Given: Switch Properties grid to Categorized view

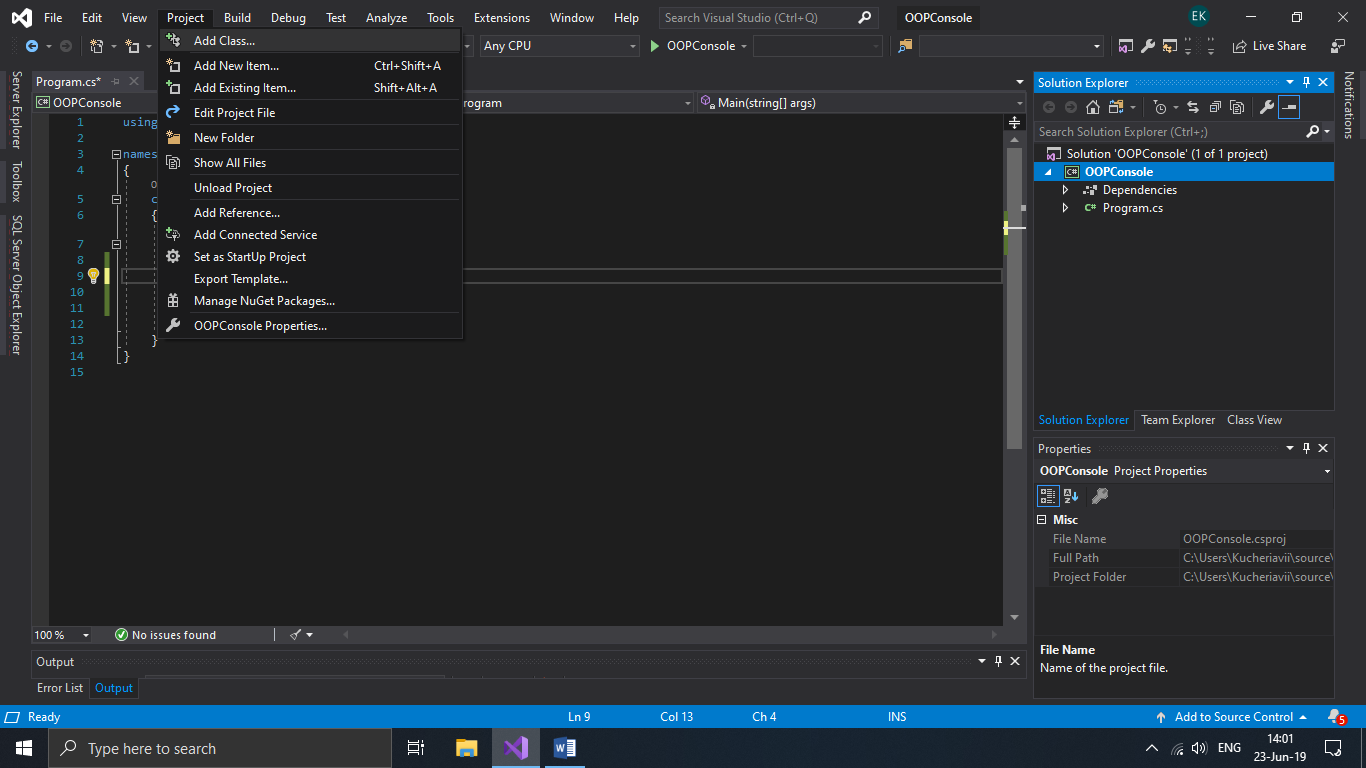Looking at the screenshot, I should (x=1048, y=495).
